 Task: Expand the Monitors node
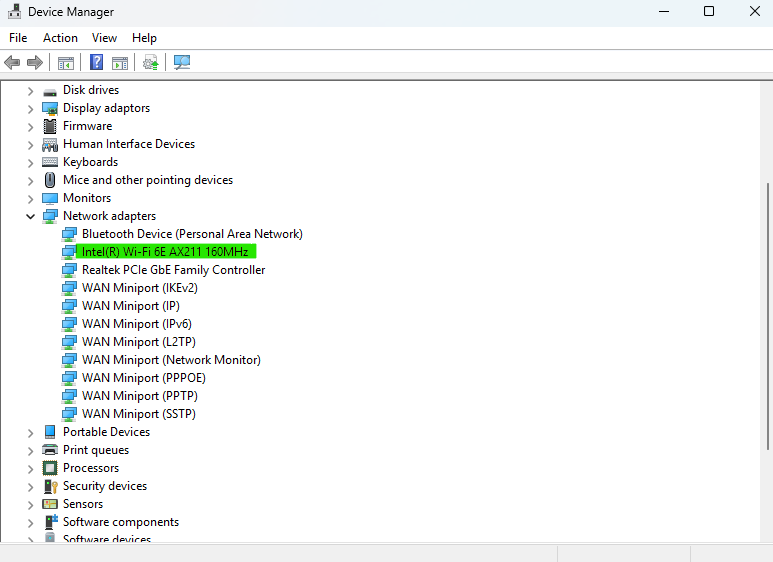click(x=31, y=199)
